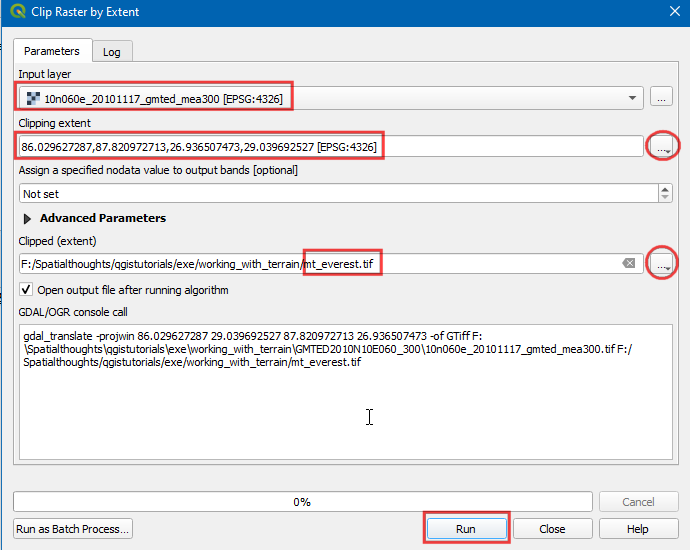The width and height of the screenshot is (690, 550).
Task: Expand the Advanced Parameters section
Action: [x=27, y=218]
